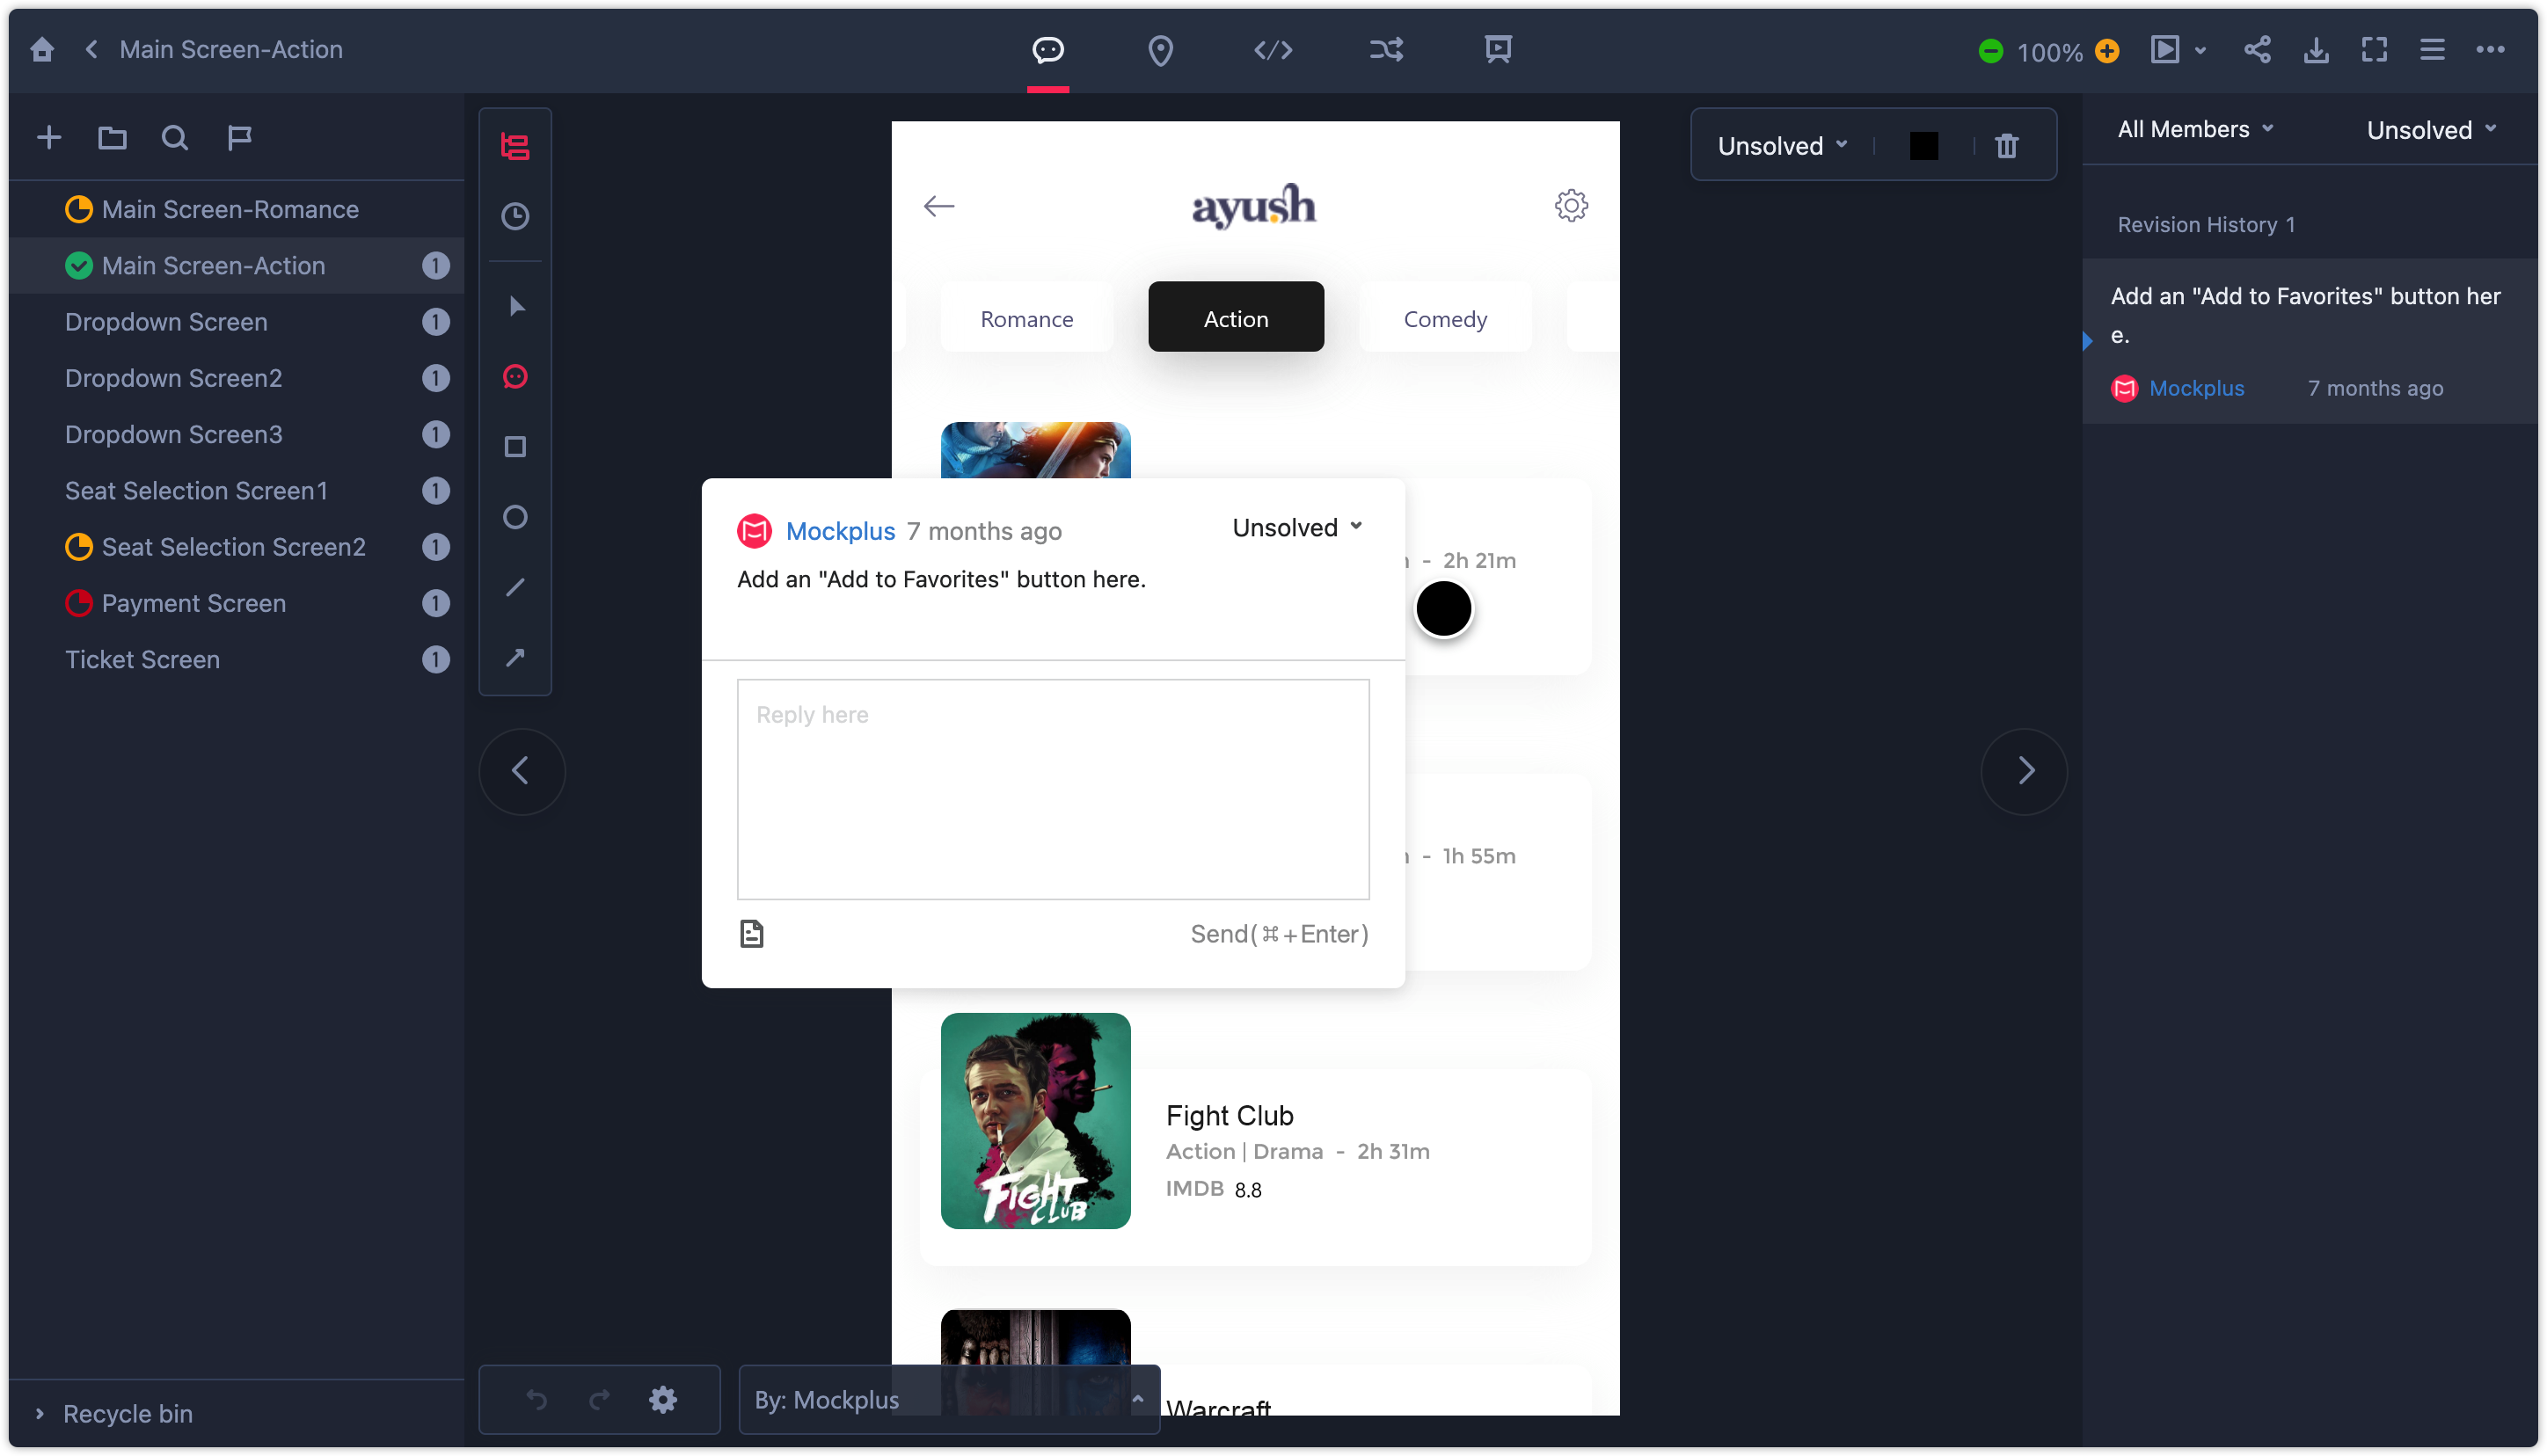Open black color swatch in comment toolbar
The width and height of the screenshot is (2547, 1456).
1923,146
